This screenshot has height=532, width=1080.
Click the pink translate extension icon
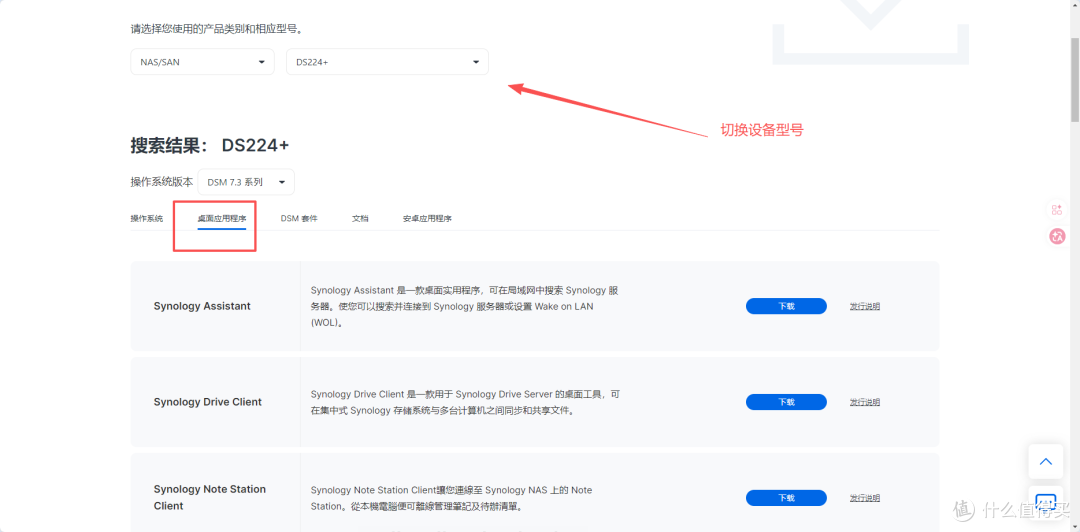click(x=1057, y=236)
